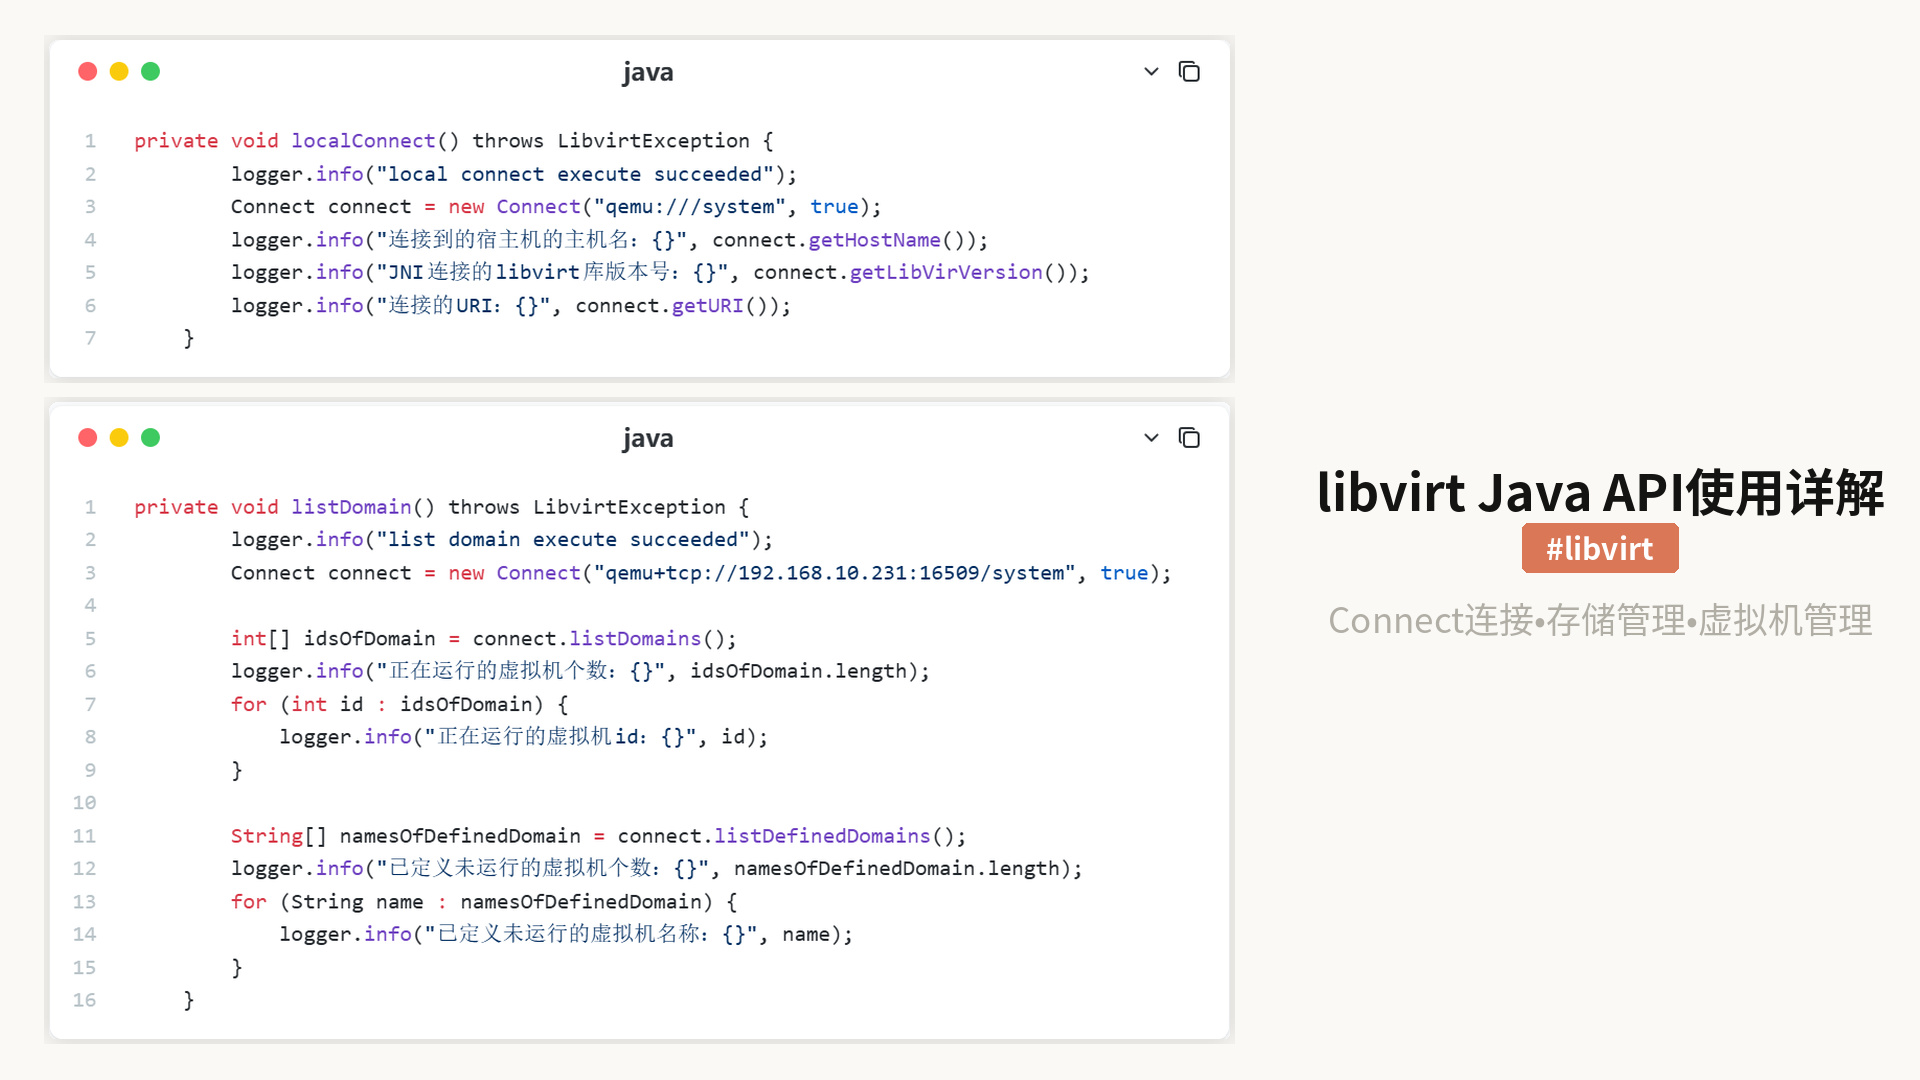Click green dot on listDomain code block
This screenshot has height=1080, width=1920.
[x=151, y=437]
